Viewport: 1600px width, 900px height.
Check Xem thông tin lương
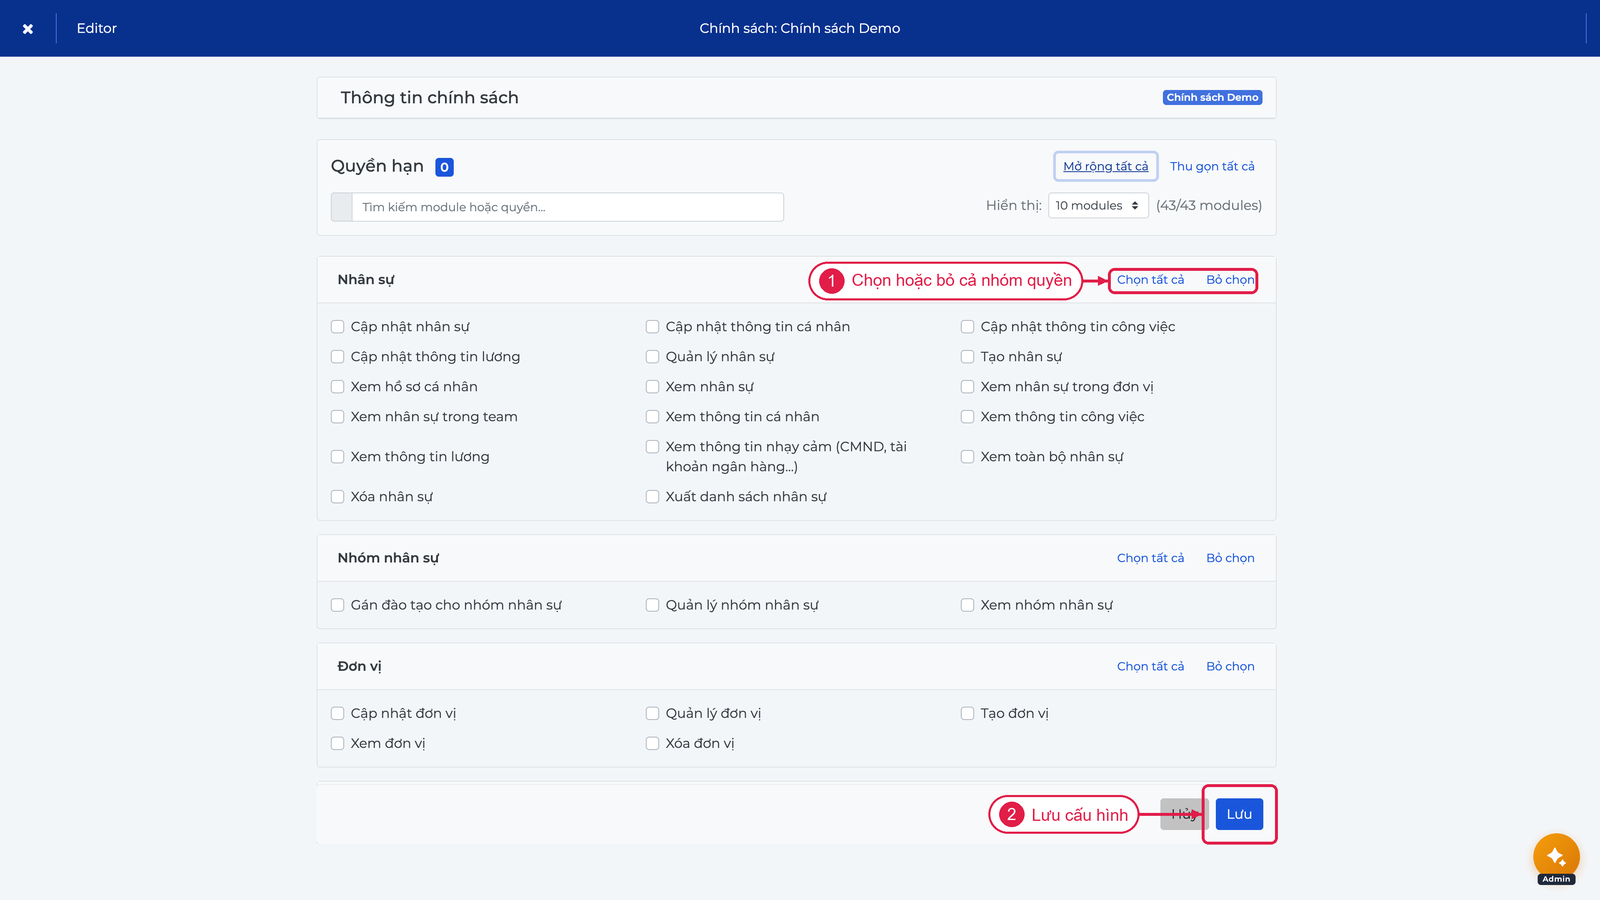click(338, 457)
